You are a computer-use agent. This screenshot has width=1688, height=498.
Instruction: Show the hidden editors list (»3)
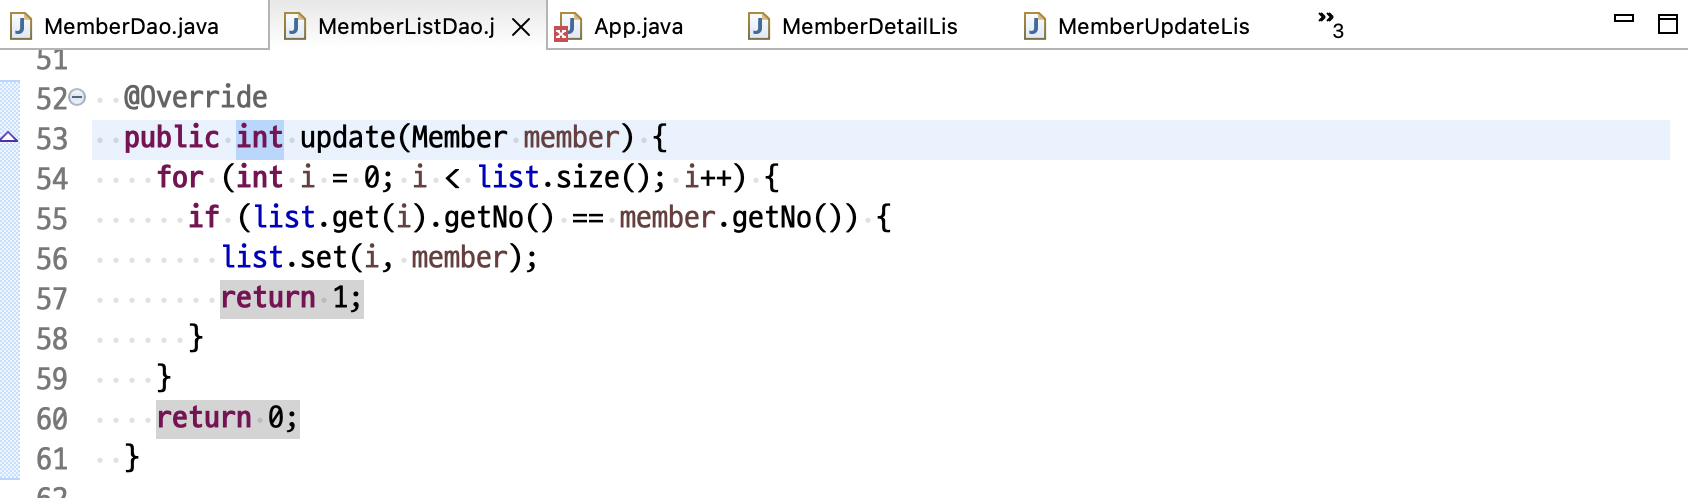1331,25
